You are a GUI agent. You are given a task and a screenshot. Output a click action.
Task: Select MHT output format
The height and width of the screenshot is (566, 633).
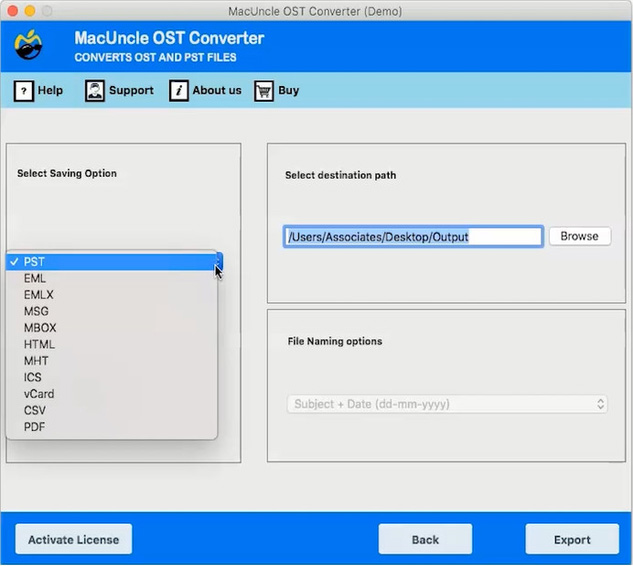coord(111,361)
